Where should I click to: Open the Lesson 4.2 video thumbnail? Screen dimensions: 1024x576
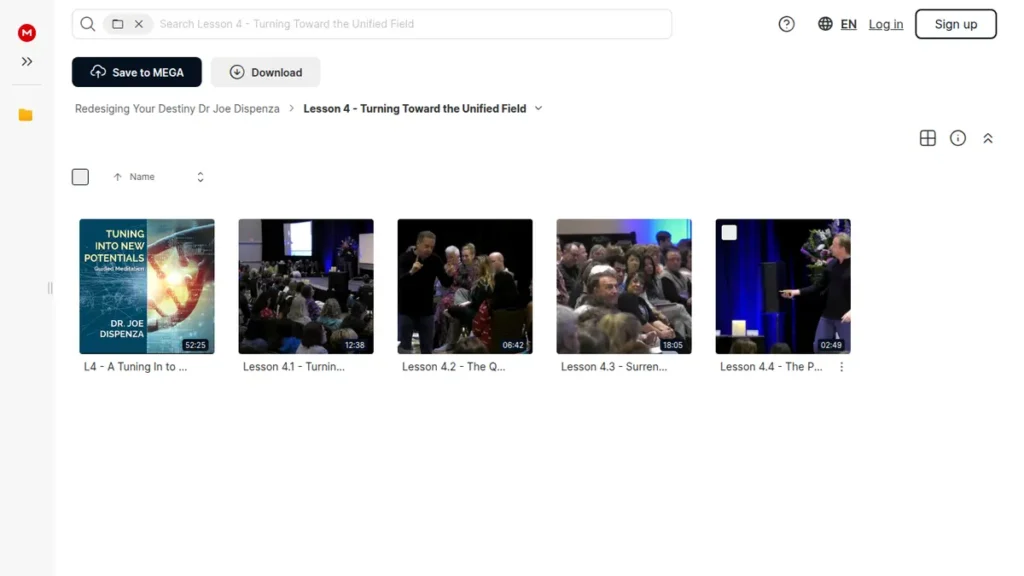click(465, 286)
